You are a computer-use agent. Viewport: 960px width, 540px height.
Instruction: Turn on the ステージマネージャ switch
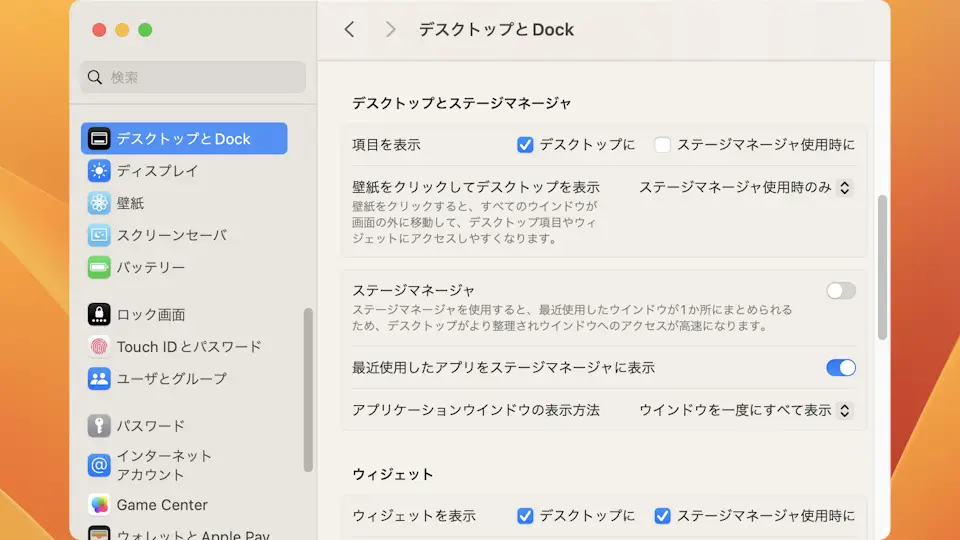pos(841,291)
